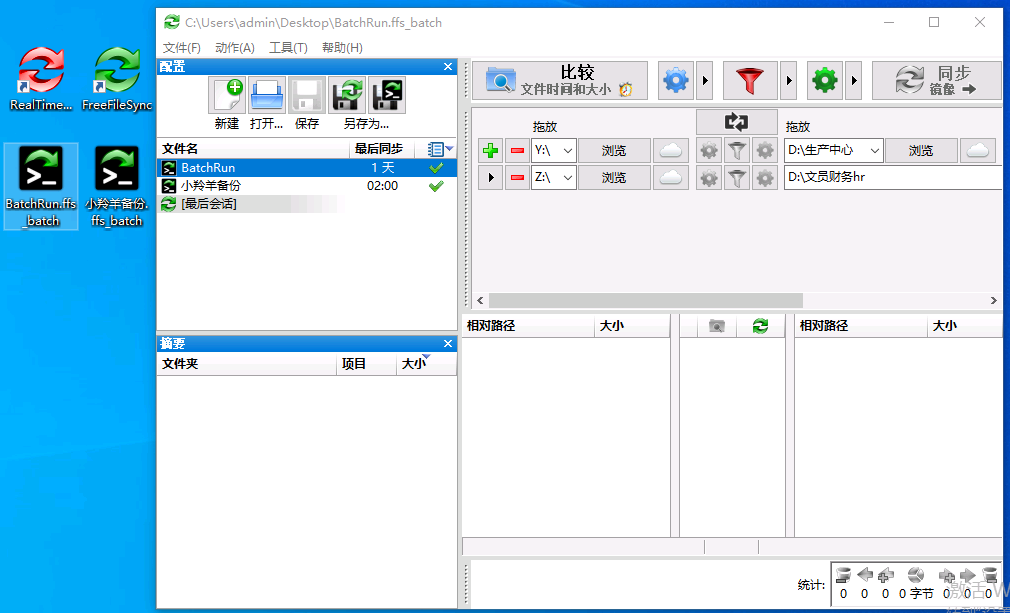Add folder pair with green plus

tap(490, 151)
